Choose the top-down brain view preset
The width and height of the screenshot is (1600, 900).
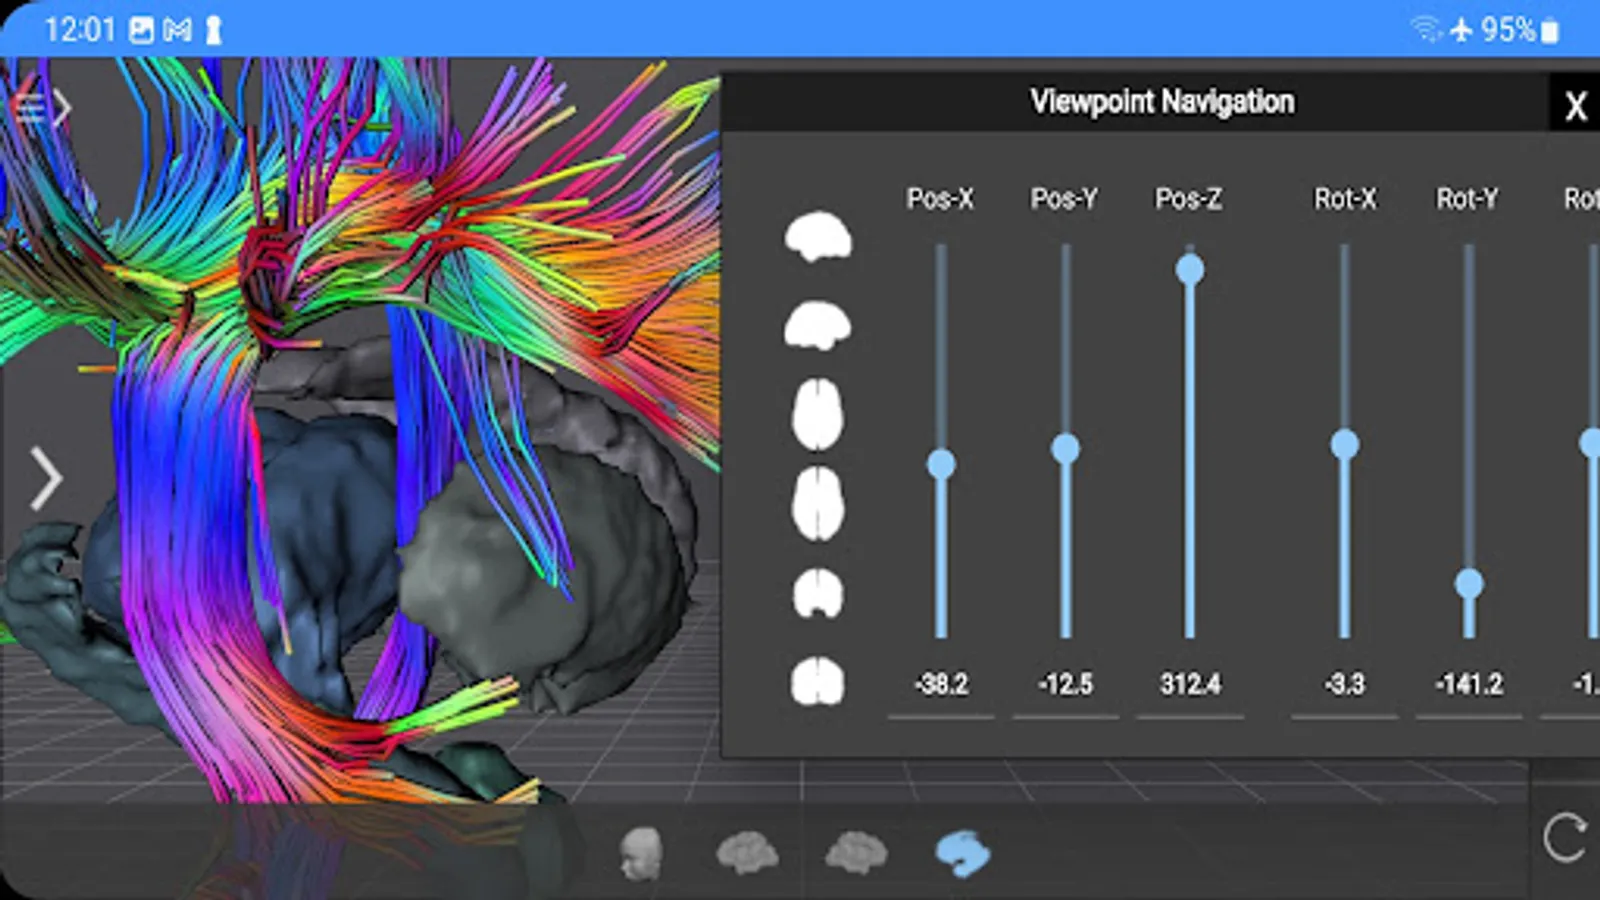(x=818, y=414)
